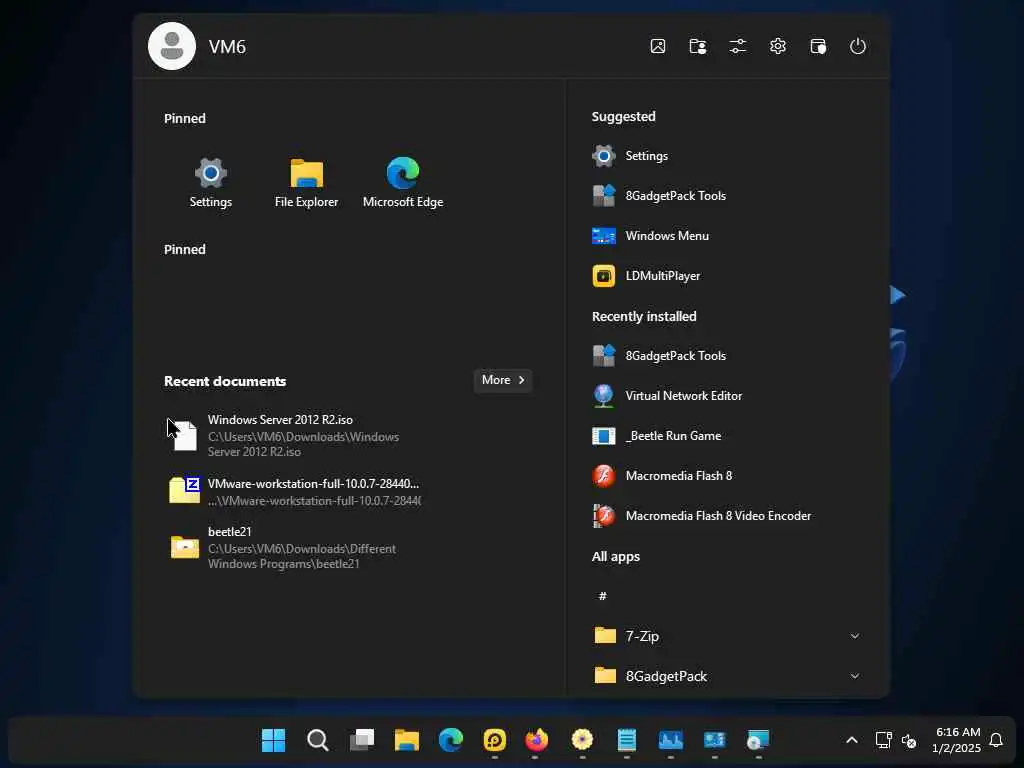The image size is (1024, 768).
Task: Open pinned File Explorer app
Action: (x=306, y=183)
